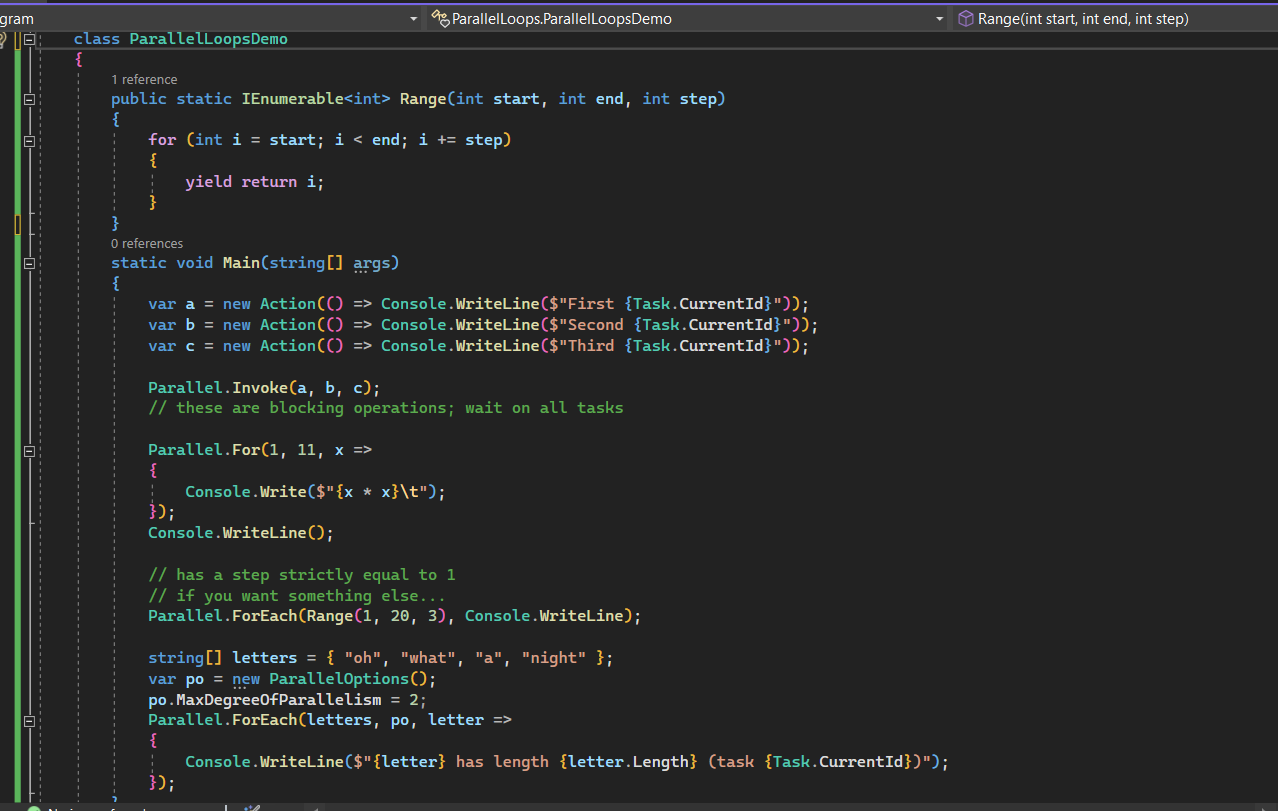Viewport: 1278px width, 811px height.
Task: Open the ParallelLoops.ParallelLoopsDemo type dropdown arrow
Action: click(x=939, y=19)
